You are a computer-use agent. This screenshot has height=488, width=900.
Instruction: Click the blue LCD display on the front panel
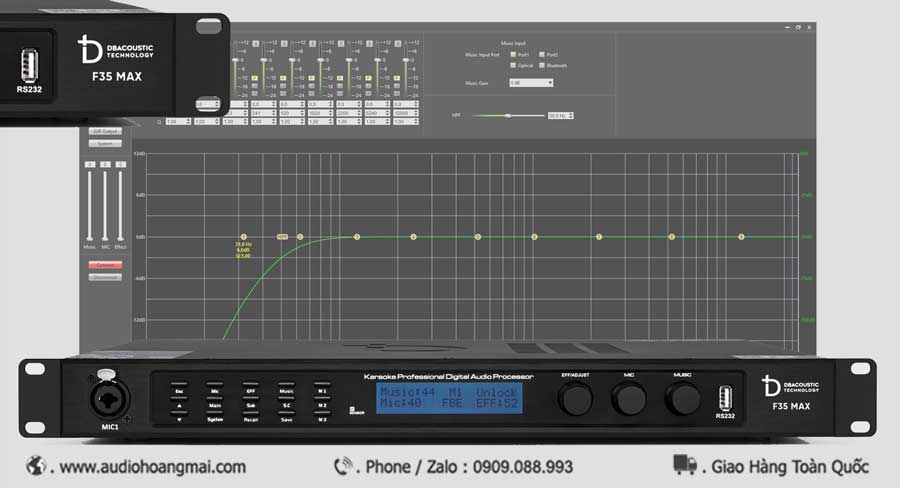(x=449, y=398)
